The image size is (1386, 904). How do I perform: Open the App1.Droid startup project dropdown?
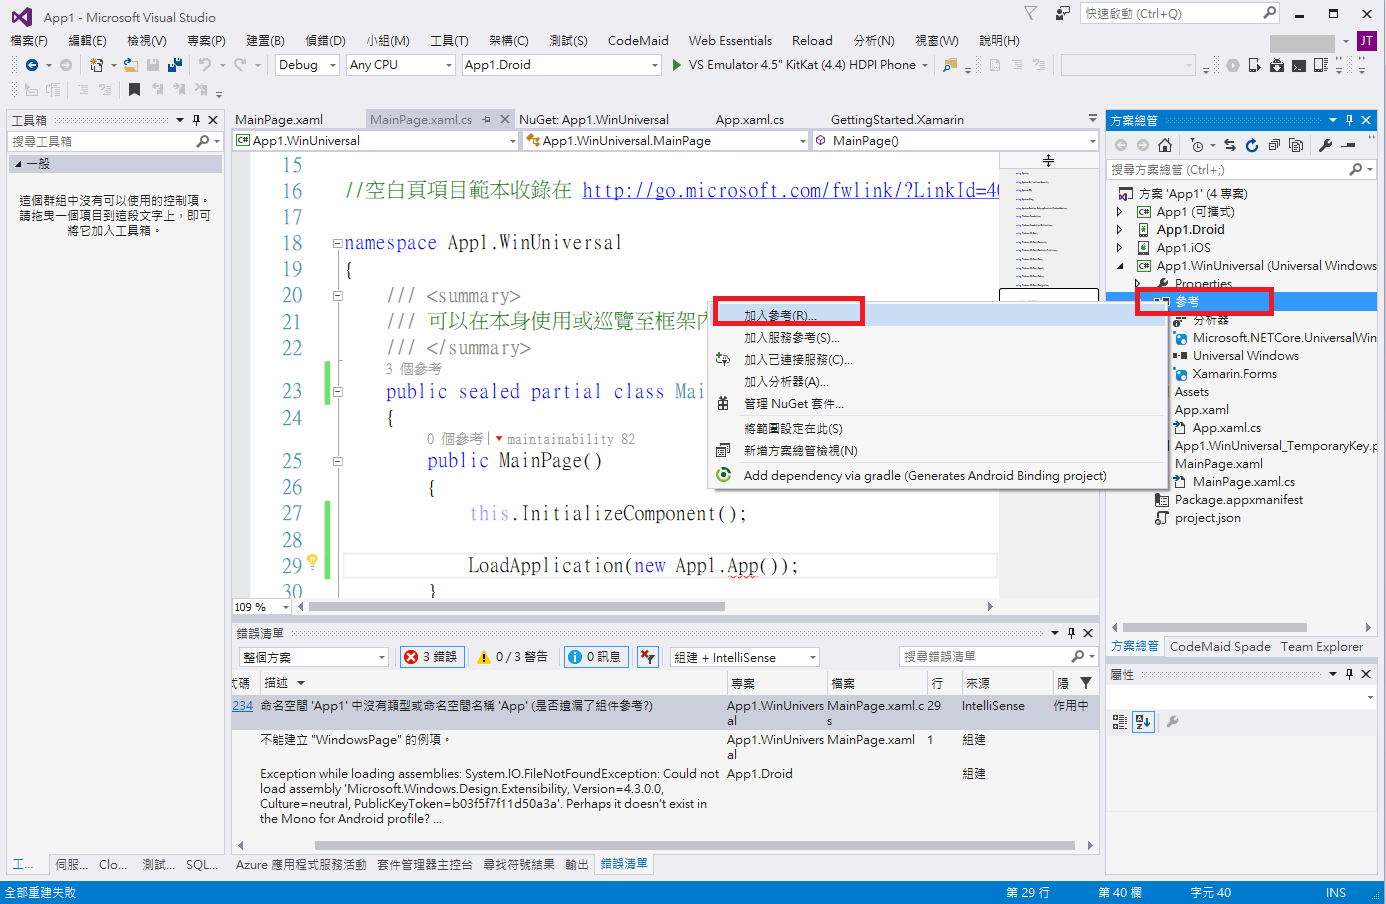562,65
